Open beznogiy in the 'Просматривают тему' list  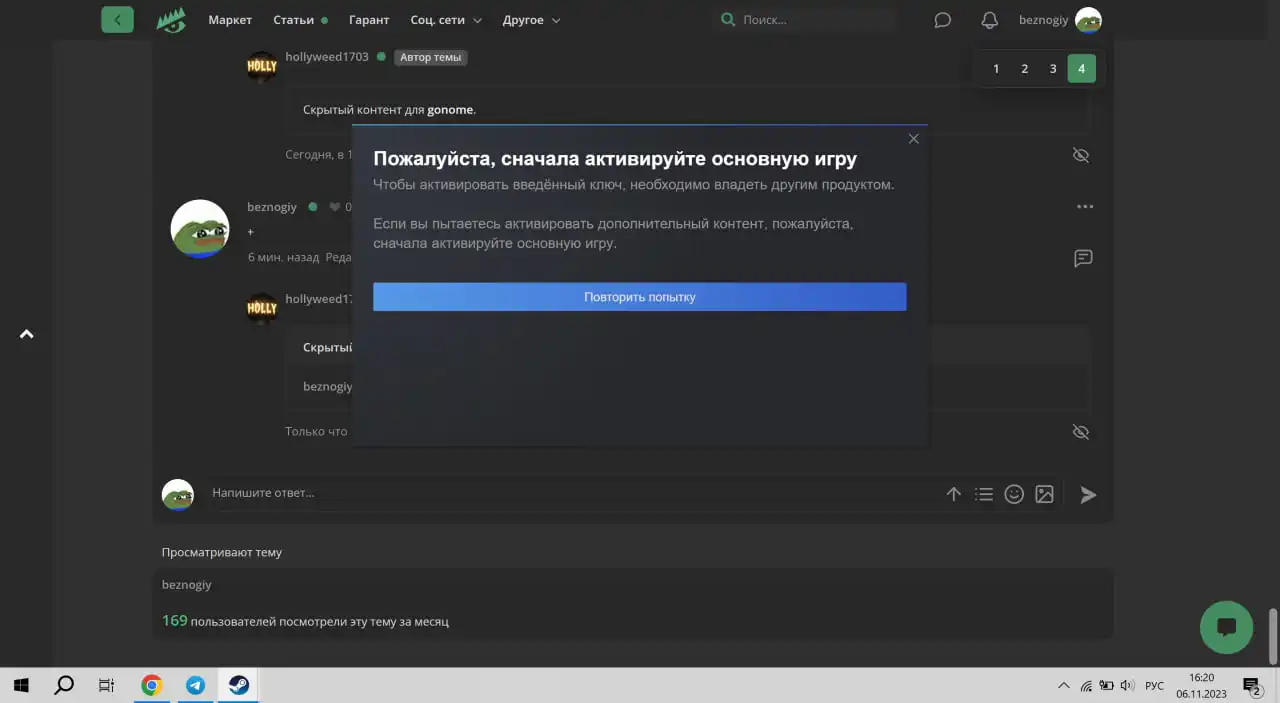pos(187,584)
